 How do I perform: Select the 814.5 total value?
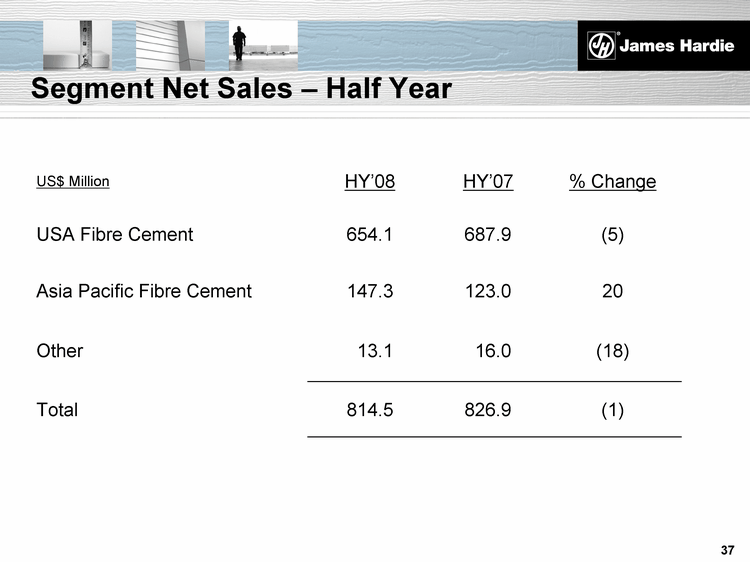click(x=369, y=410)
